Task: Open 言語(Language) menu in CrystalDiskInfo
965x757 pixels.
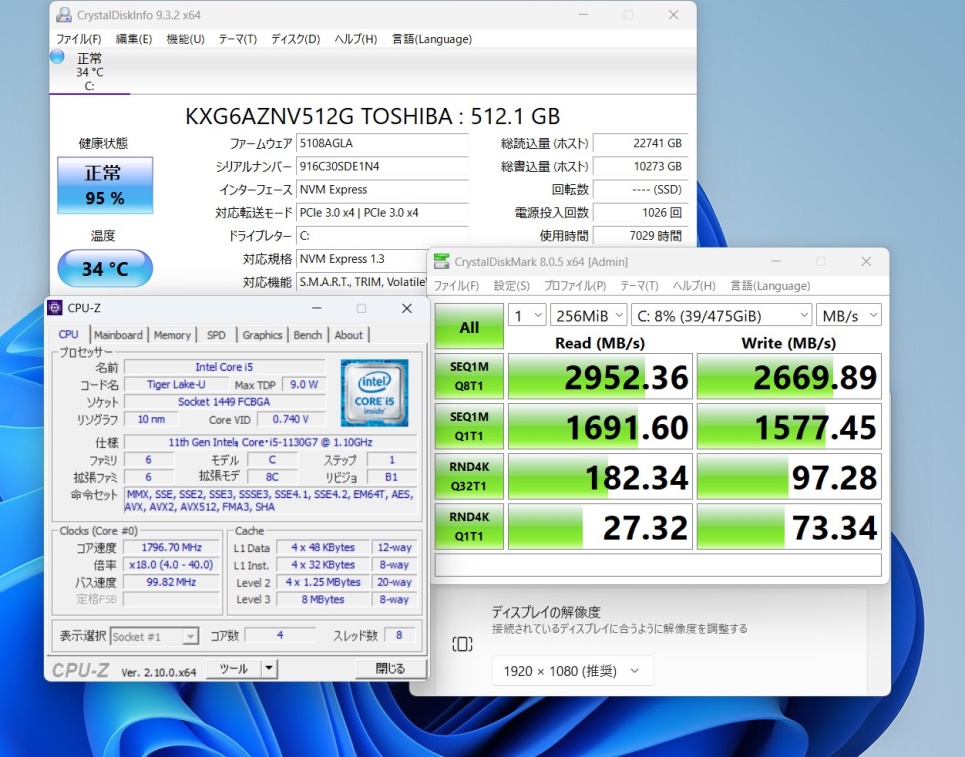Action: point(432,39)
